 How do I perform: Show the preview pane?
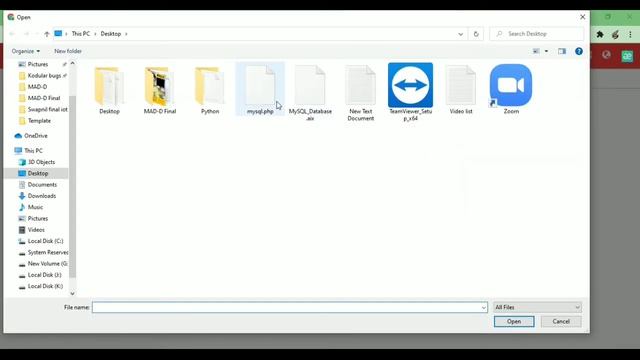(562, 51)
